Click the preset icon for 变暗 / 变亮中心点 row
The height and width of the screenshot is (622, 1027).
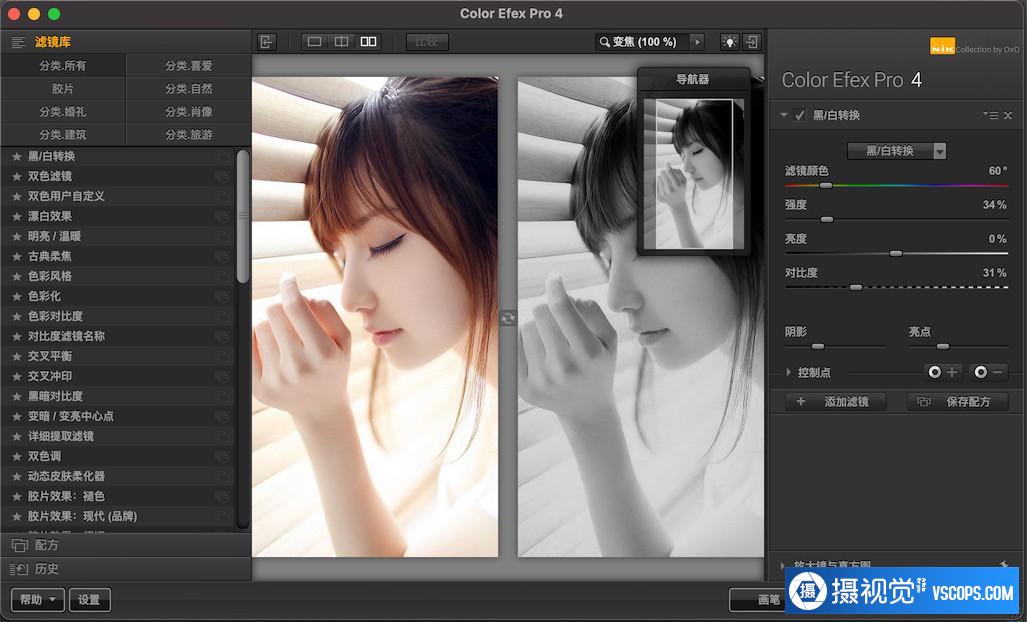[x=222, y=416]
